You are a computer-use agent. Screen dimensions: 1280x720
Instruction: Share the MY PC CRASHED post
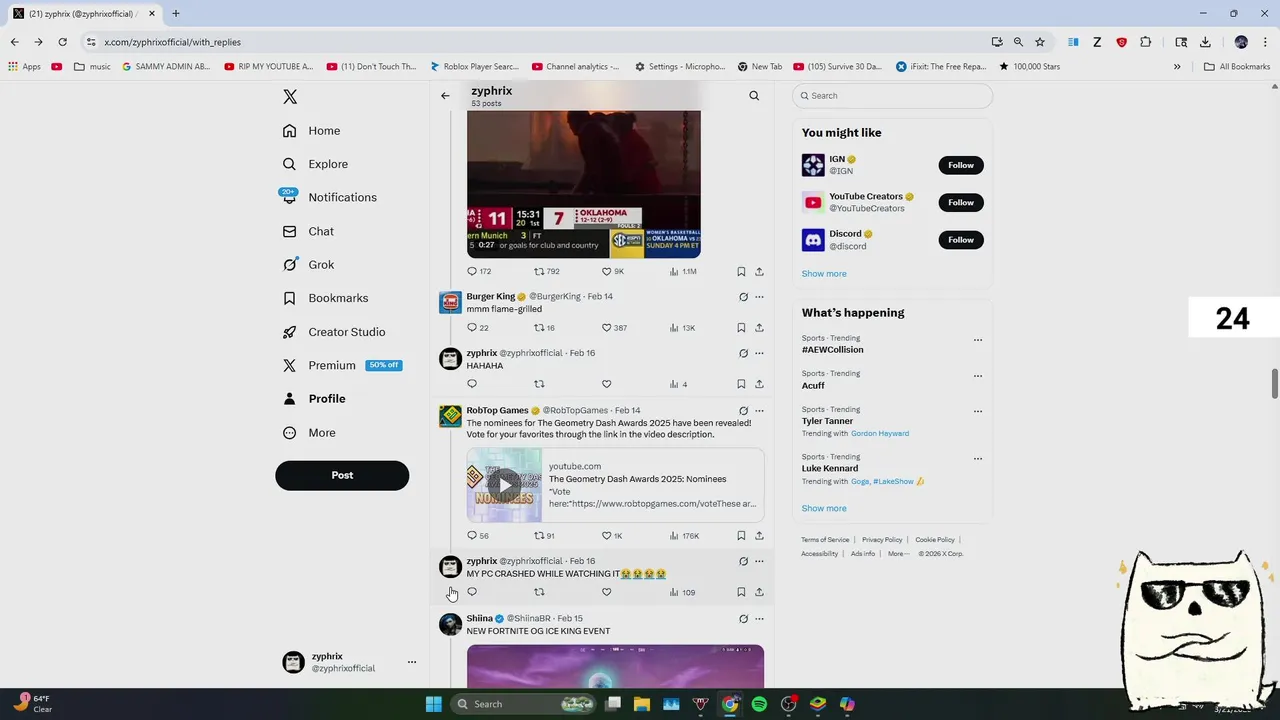click(x=759, y=592)
